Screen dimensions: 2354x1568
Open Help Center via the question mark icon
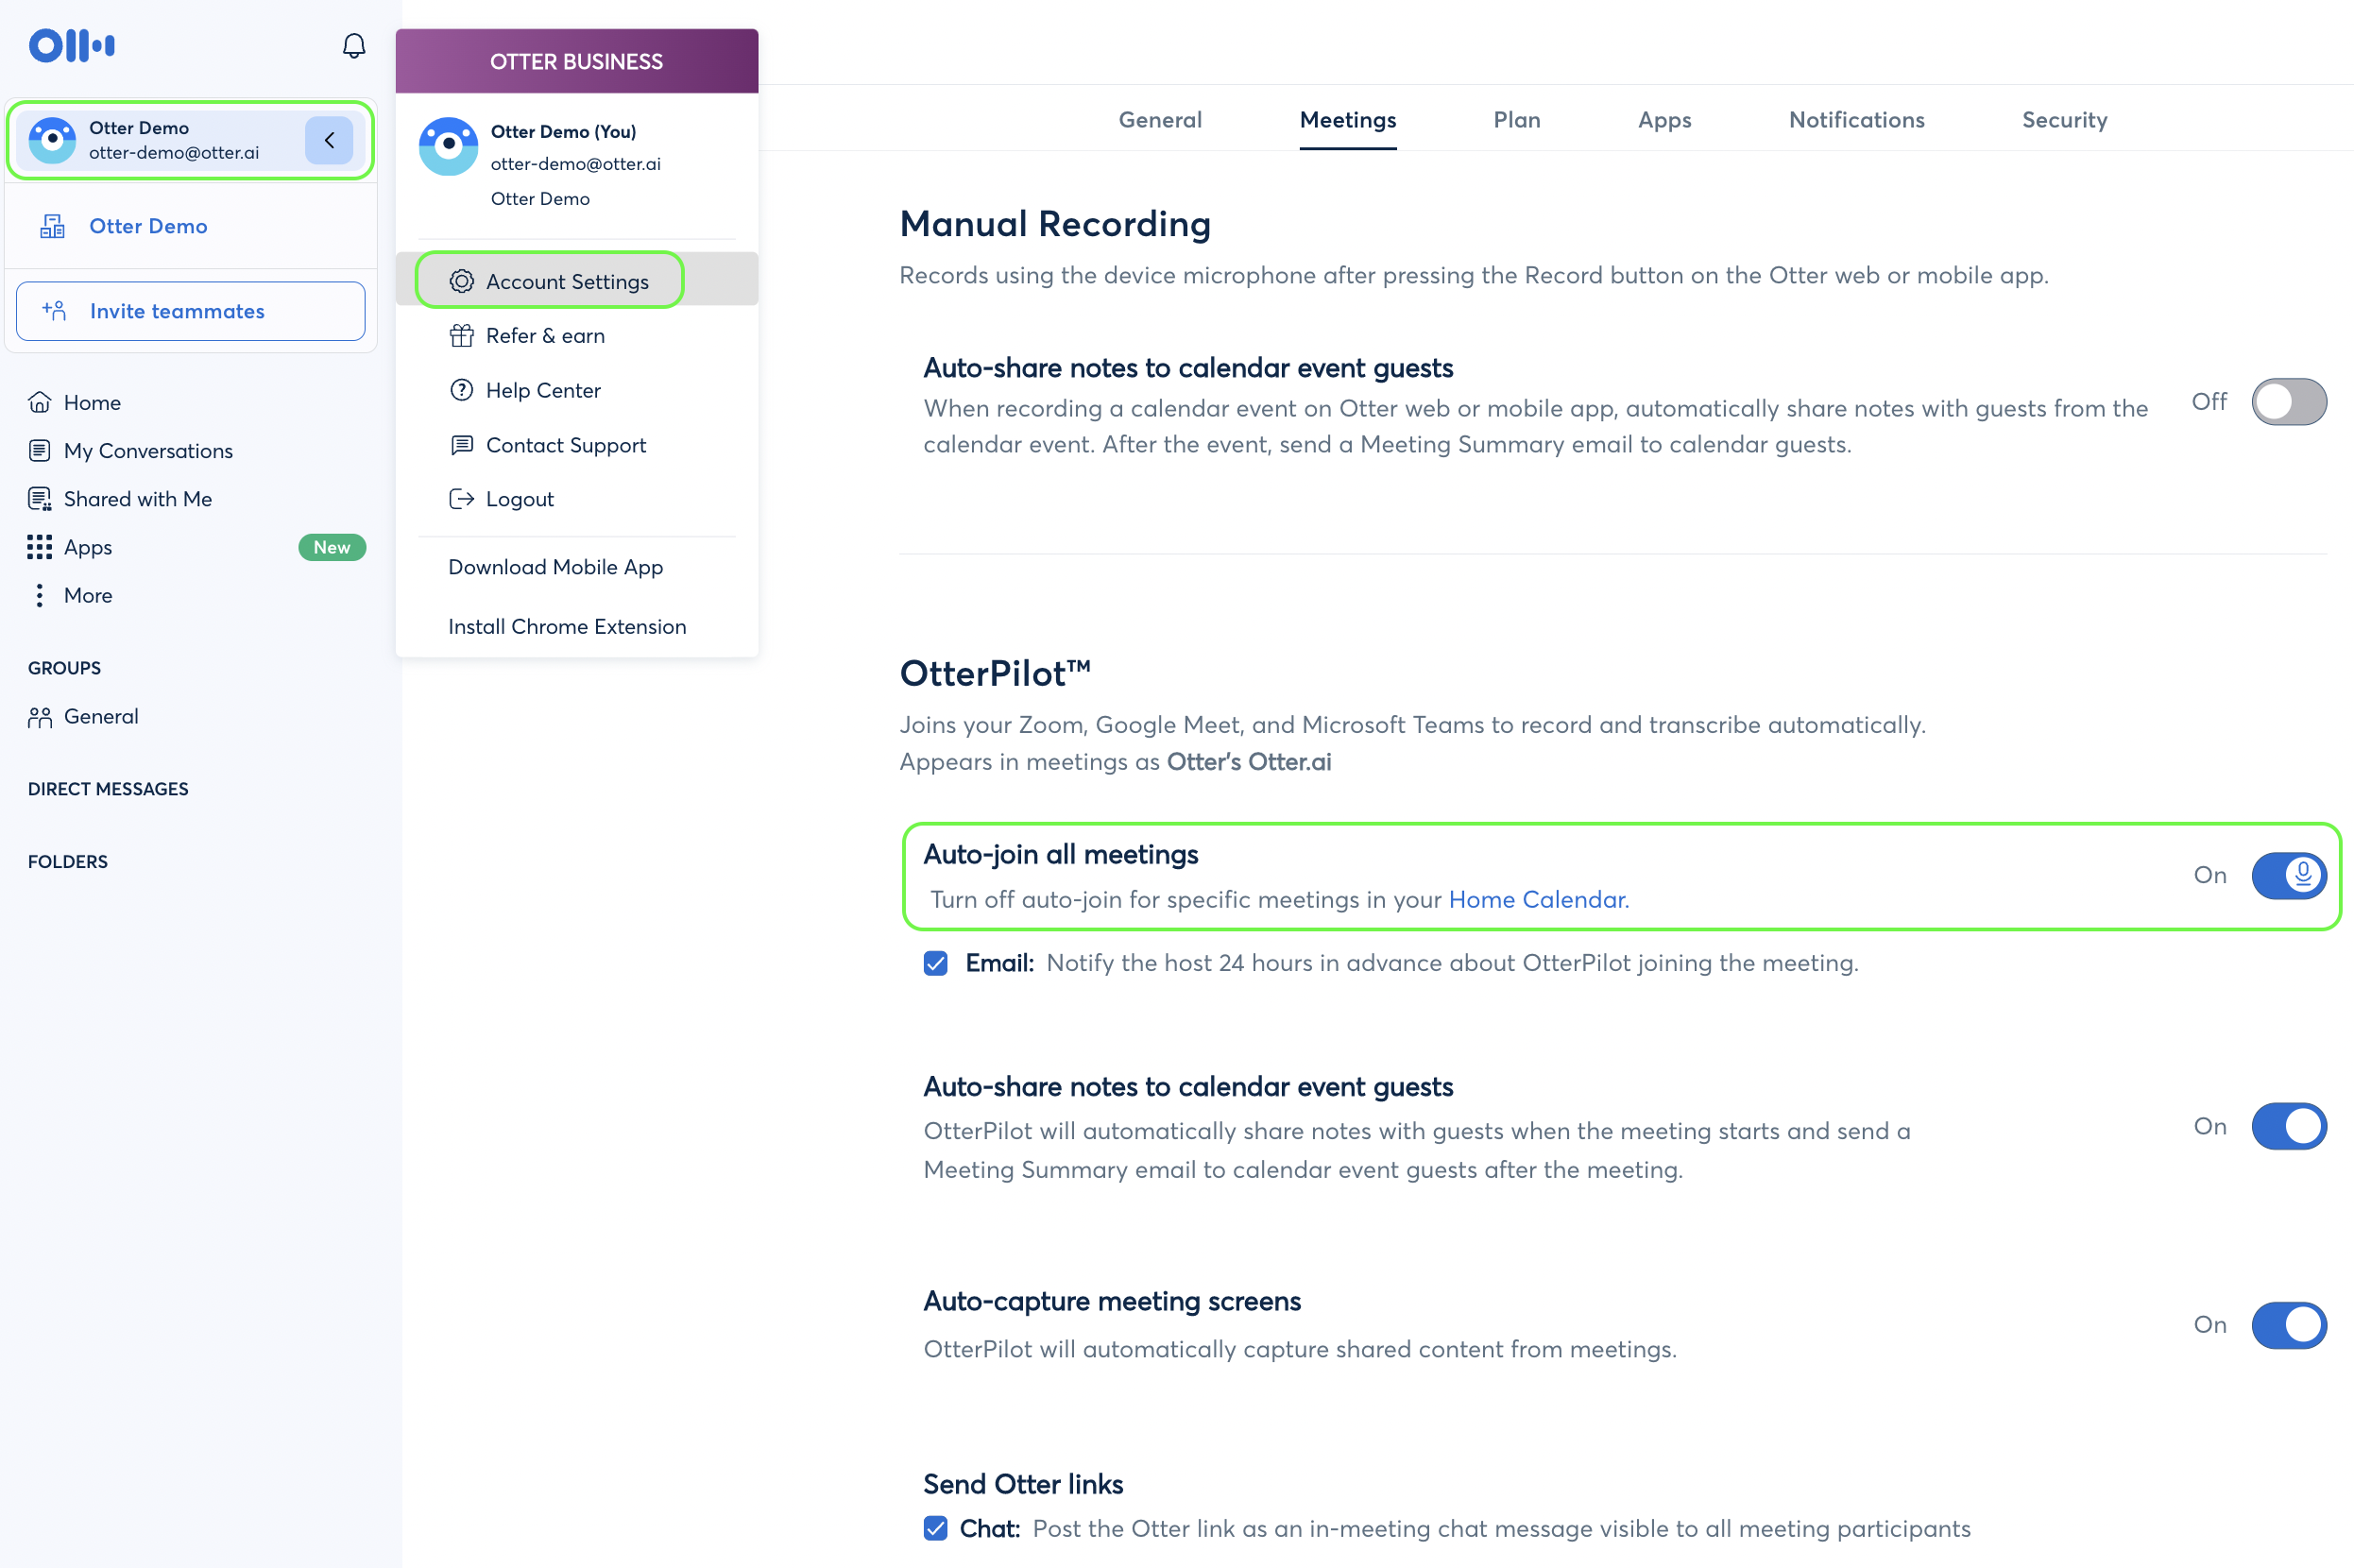(462, 390)
